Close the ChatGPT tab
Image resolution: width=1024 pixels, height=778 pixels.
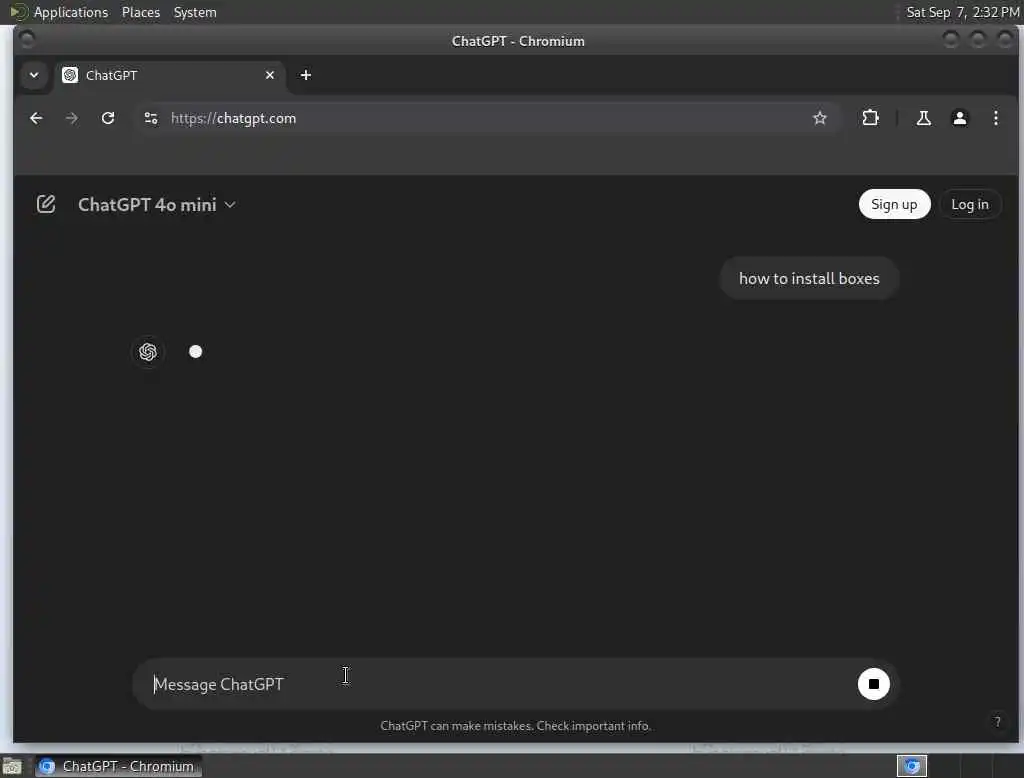click(270, 75)
